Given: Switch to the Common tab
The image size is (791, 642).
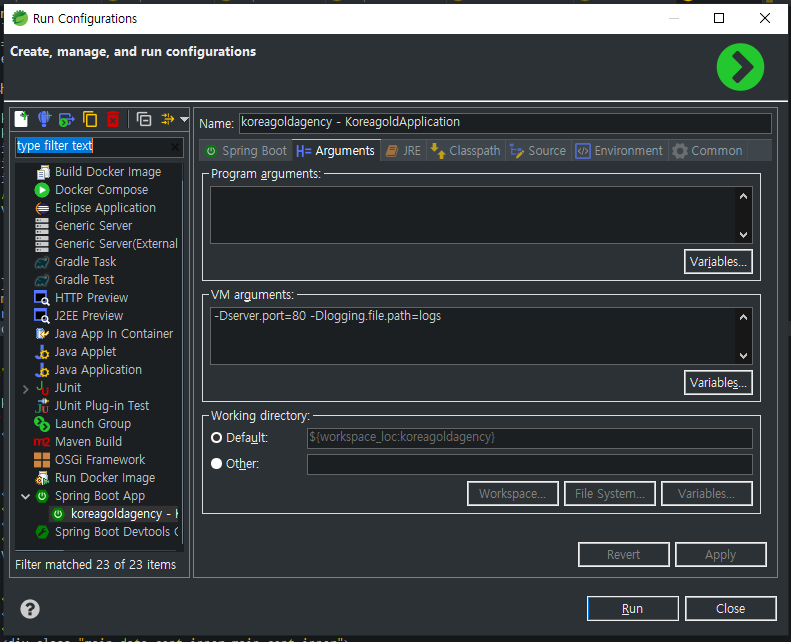Looking at the screenshot, I should [708, 151].
